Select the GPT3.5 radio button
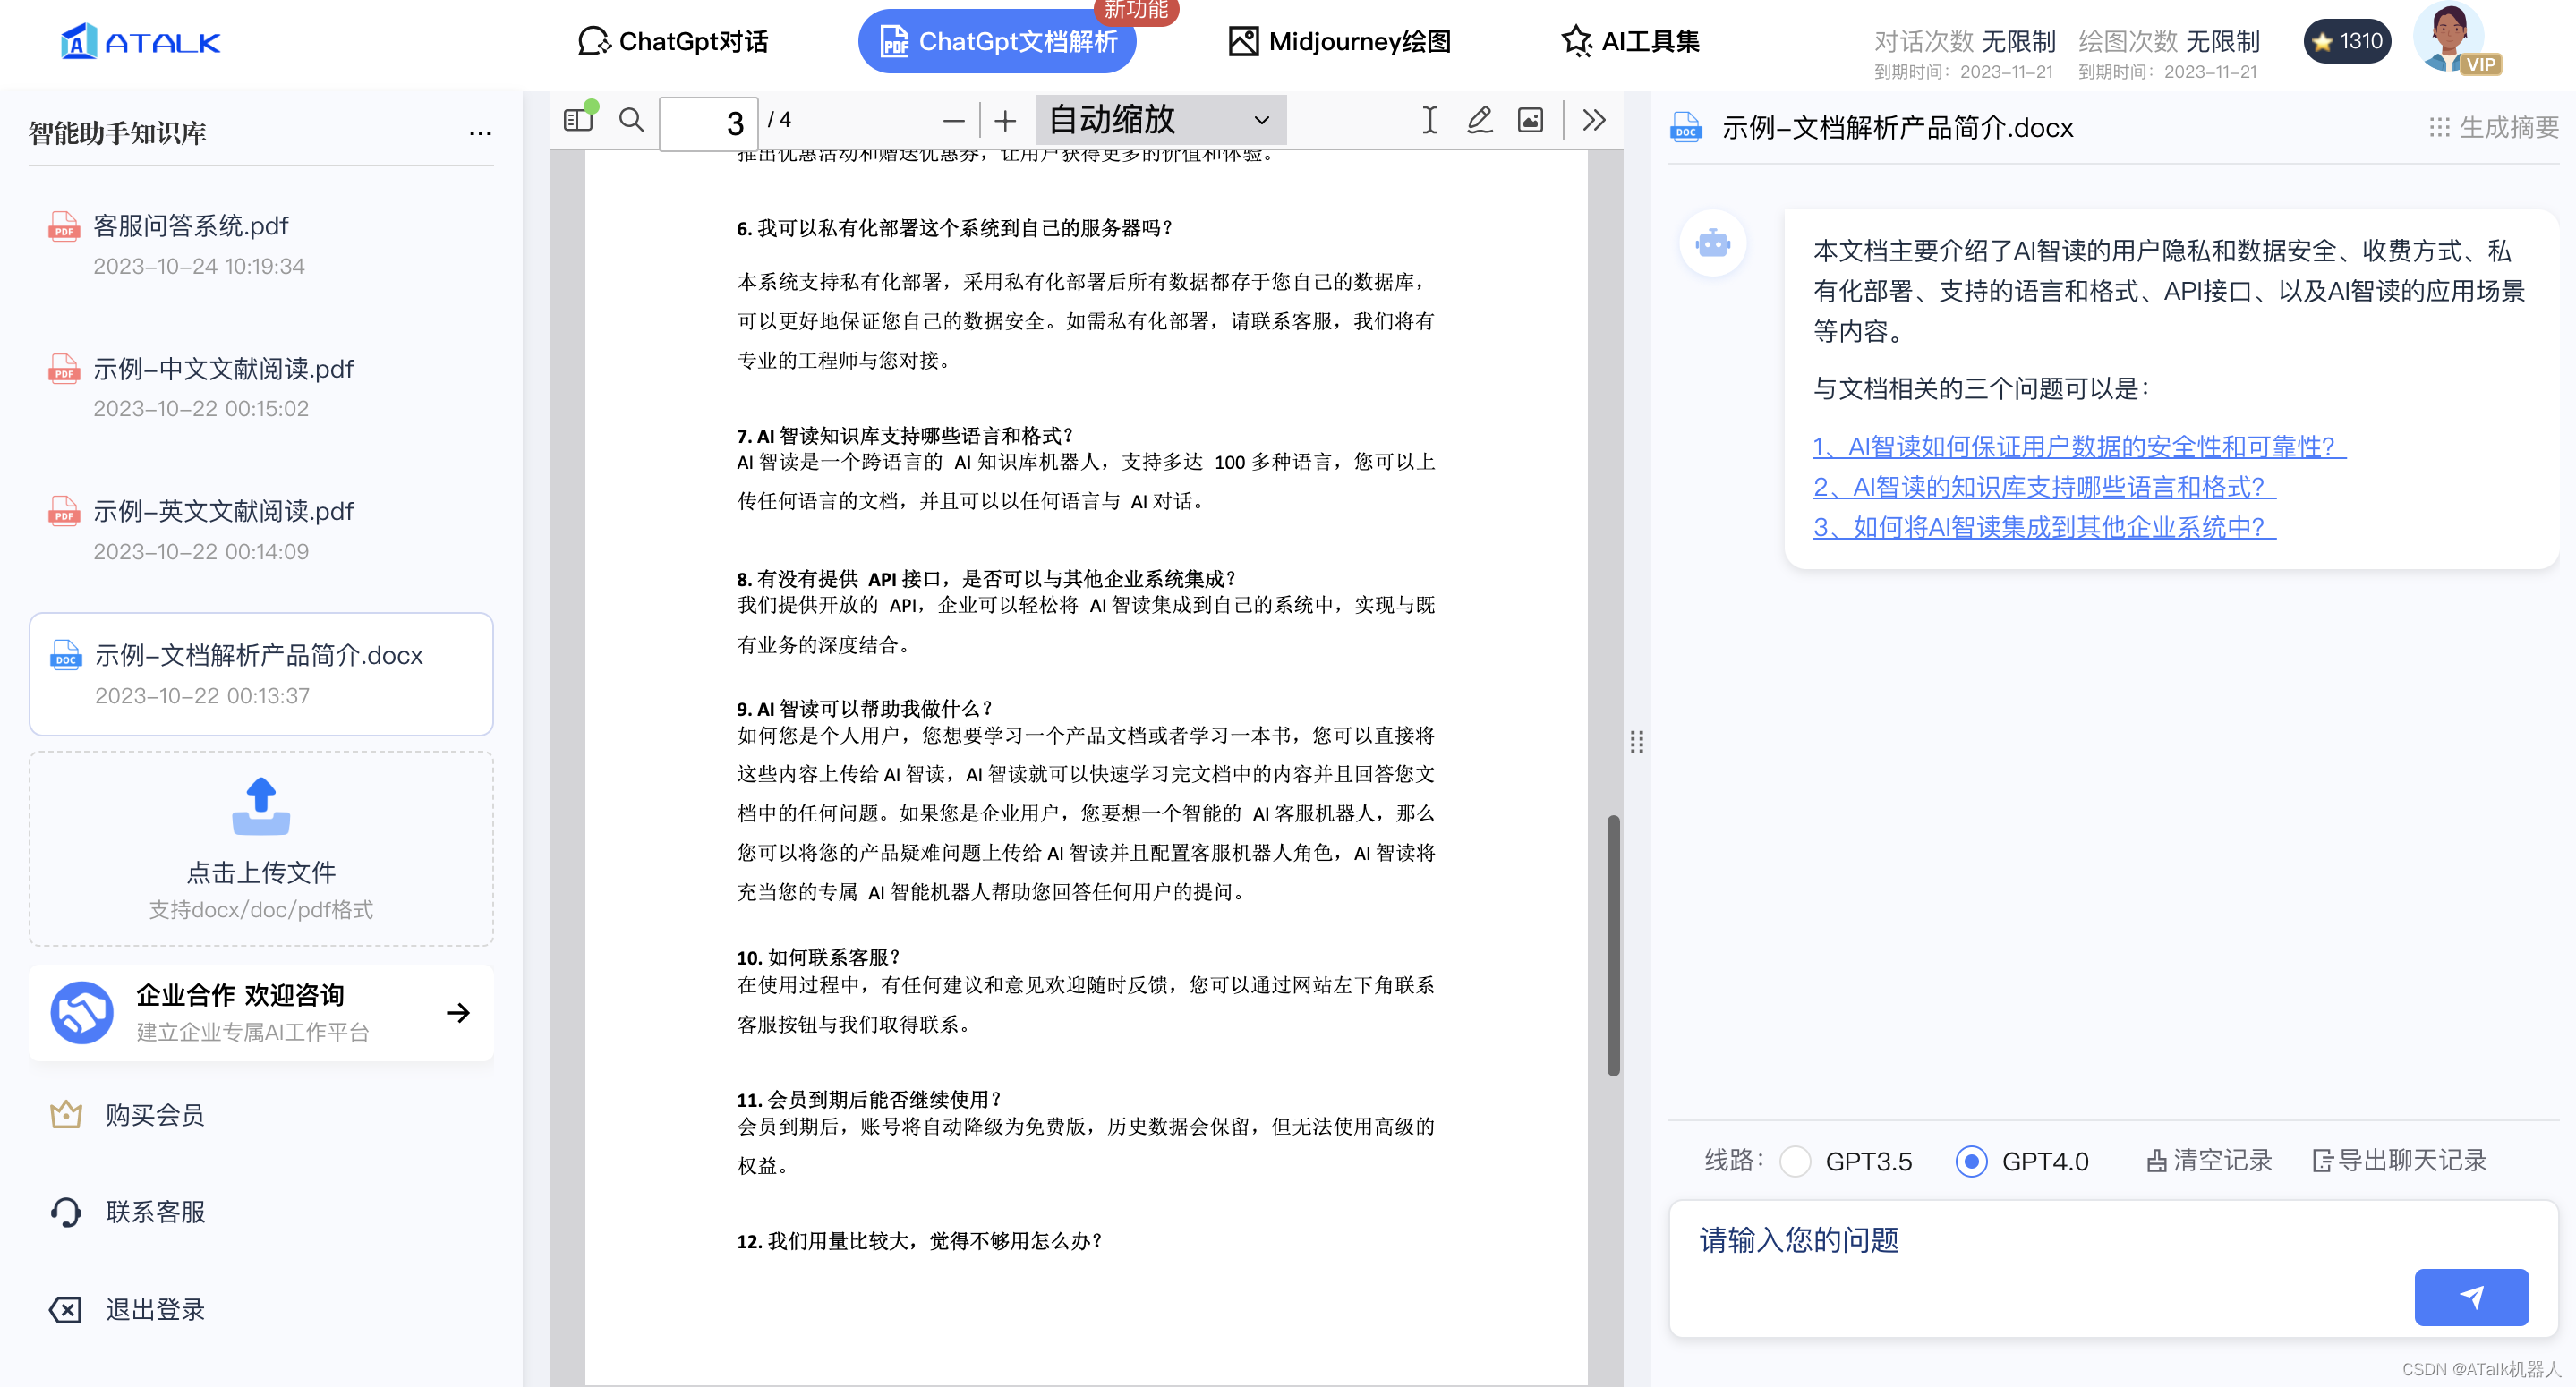 tap(1795, 1161)
